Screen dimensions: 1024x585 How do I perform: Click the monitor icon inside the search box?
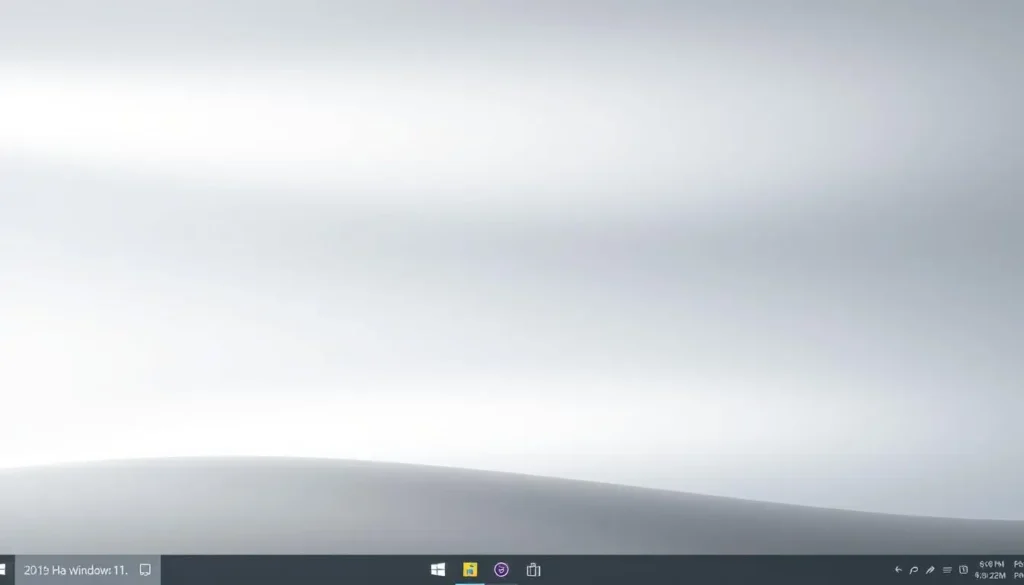click(x=144, y=569)
